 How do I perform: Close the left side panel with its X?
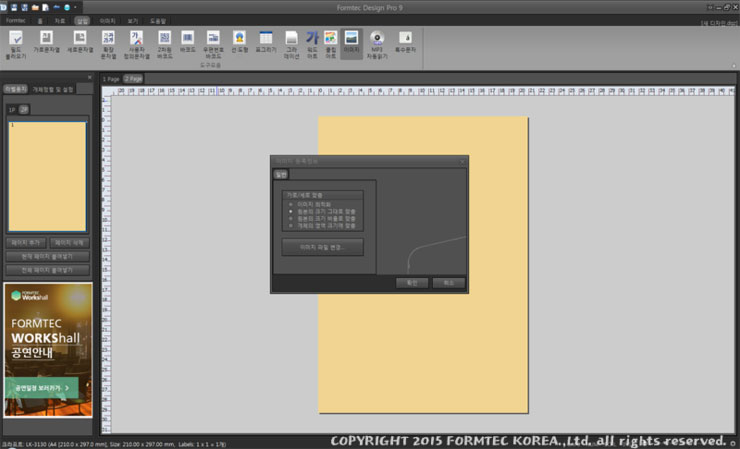tap(90, 77)
